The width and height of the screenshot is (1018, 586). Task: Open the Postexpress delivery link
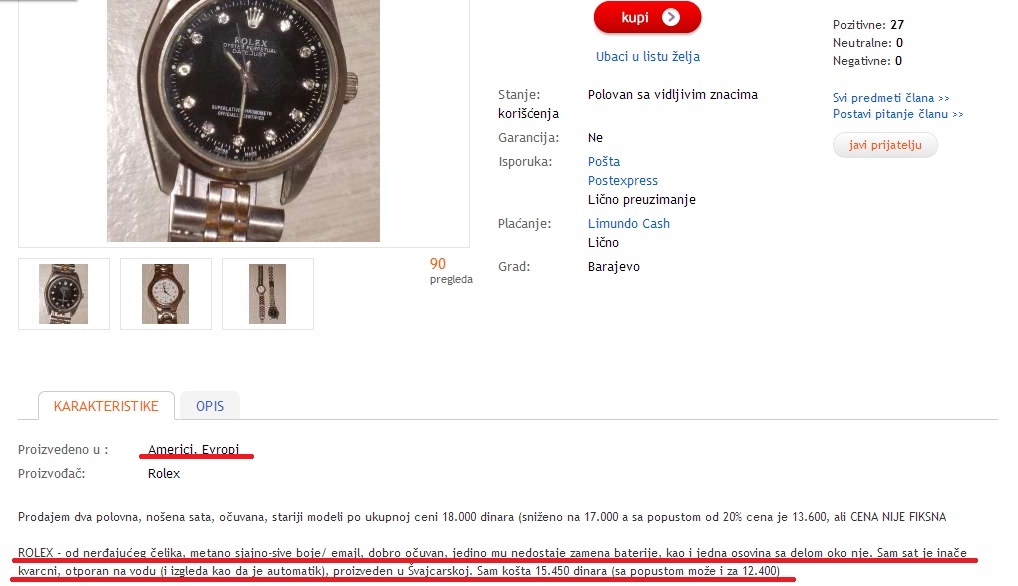point(623,180)
